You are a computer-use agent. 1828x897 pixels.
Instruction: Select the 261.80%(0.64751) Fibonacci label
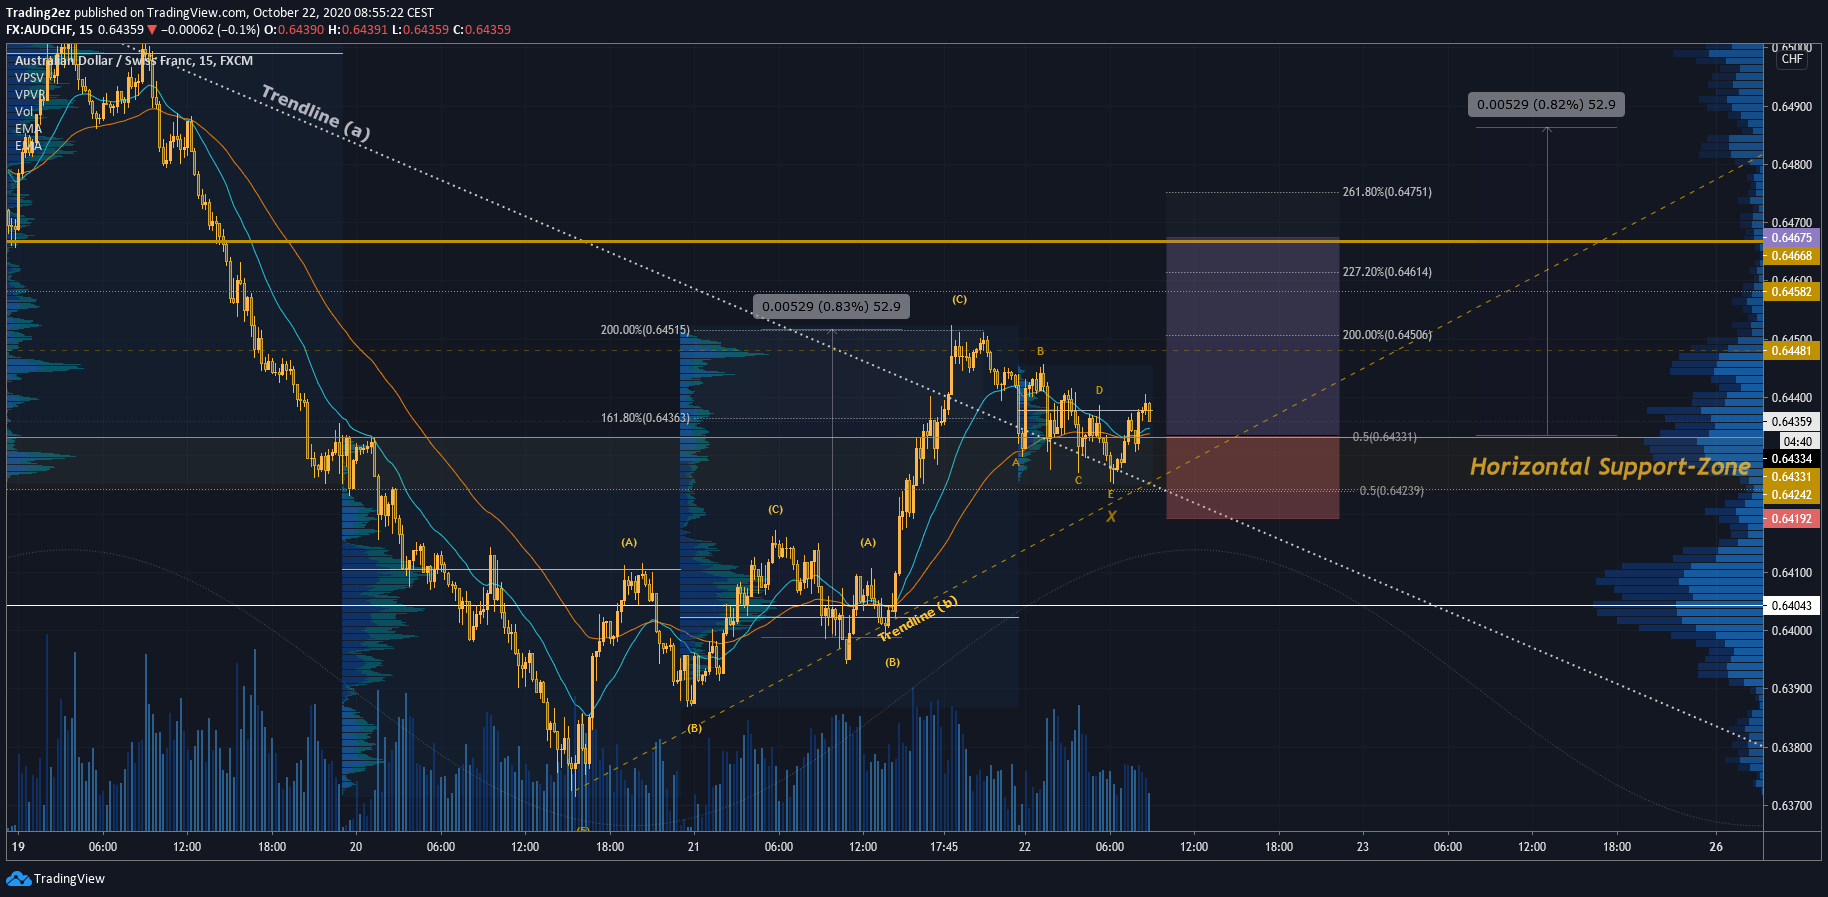coord(1387,192)
